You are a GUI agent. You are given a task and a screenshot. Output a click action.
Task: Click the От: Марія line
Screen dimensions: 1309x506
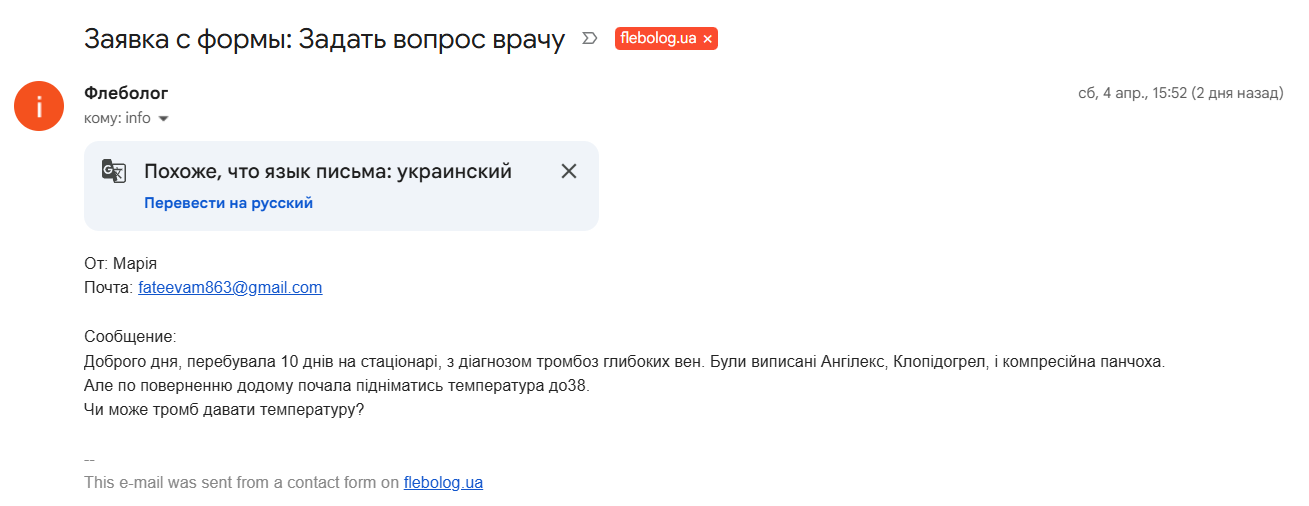121,264
